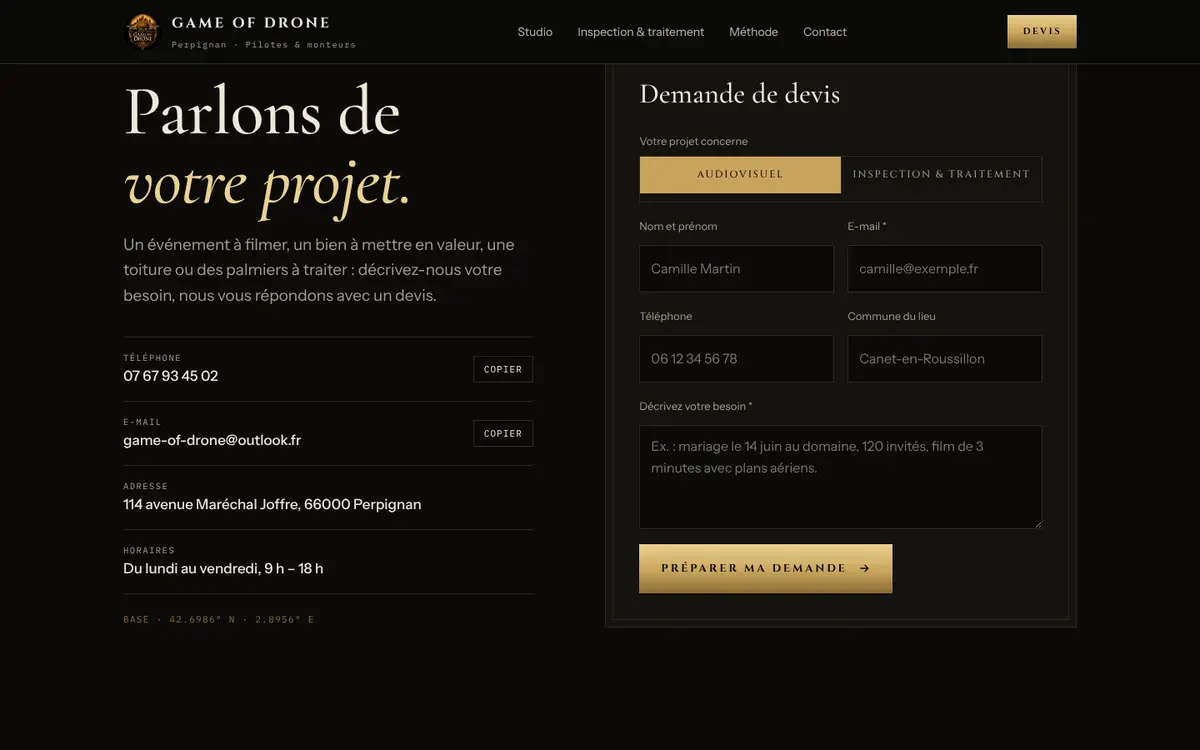The height and width of the screenshot is (750, 1200).
Task: Click phone number 07 67 93 45 02
Action: pos(171,376)
